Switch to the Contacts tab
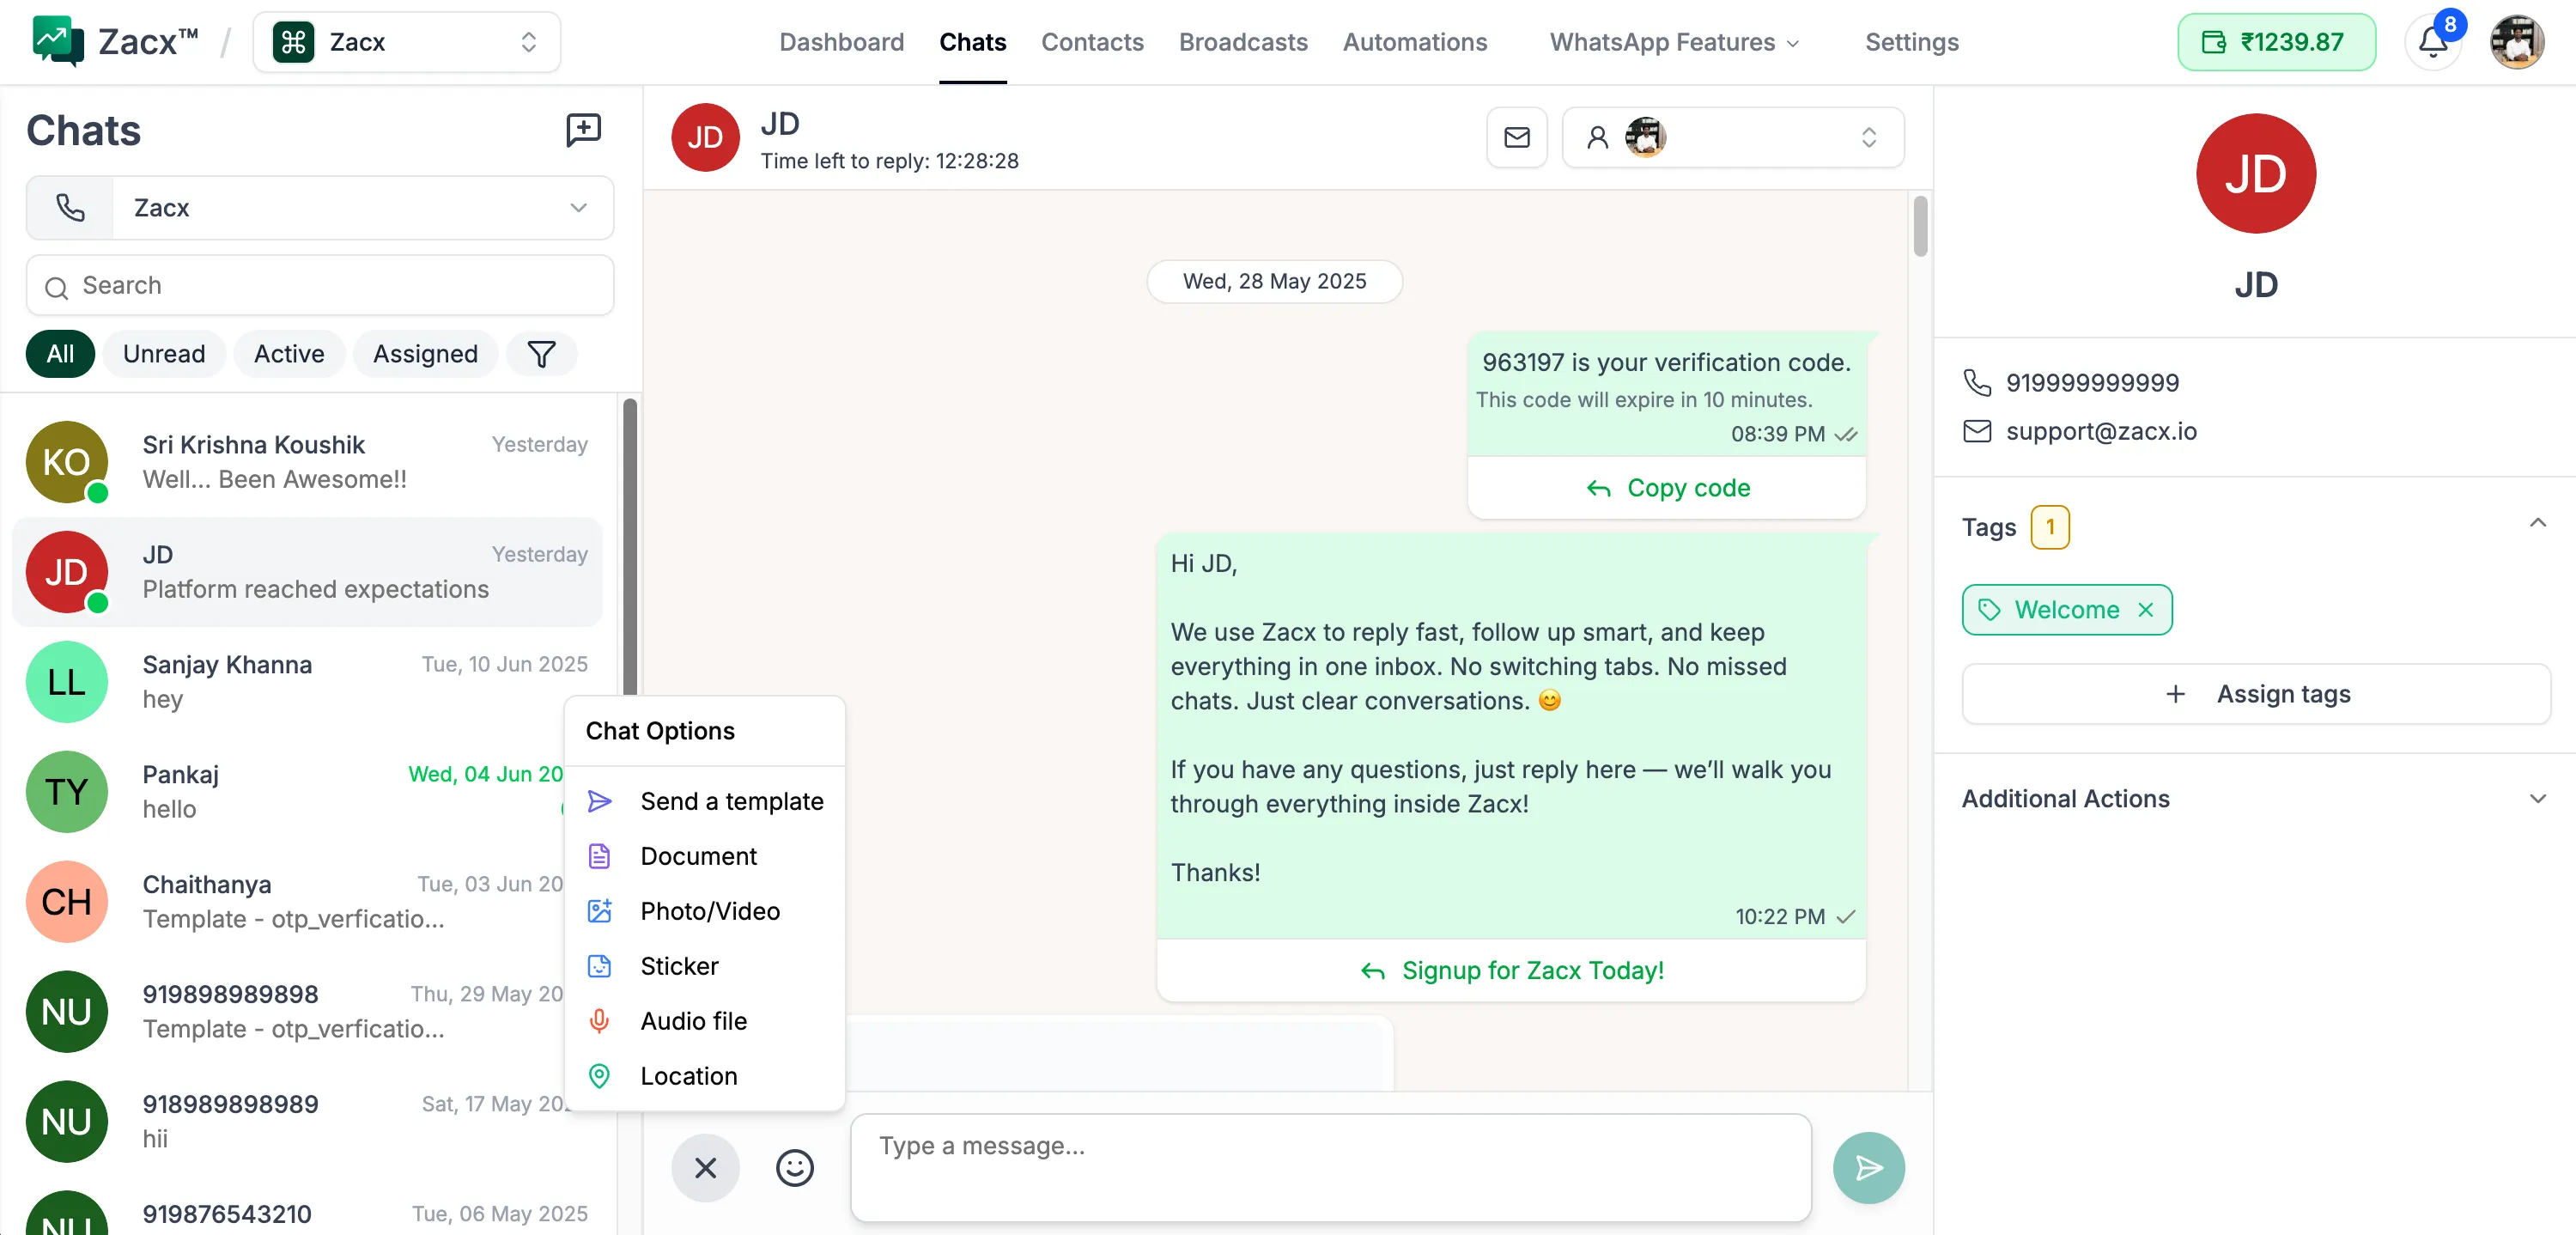This screenshot has width=2576, height=1235. coord(1092,42)
